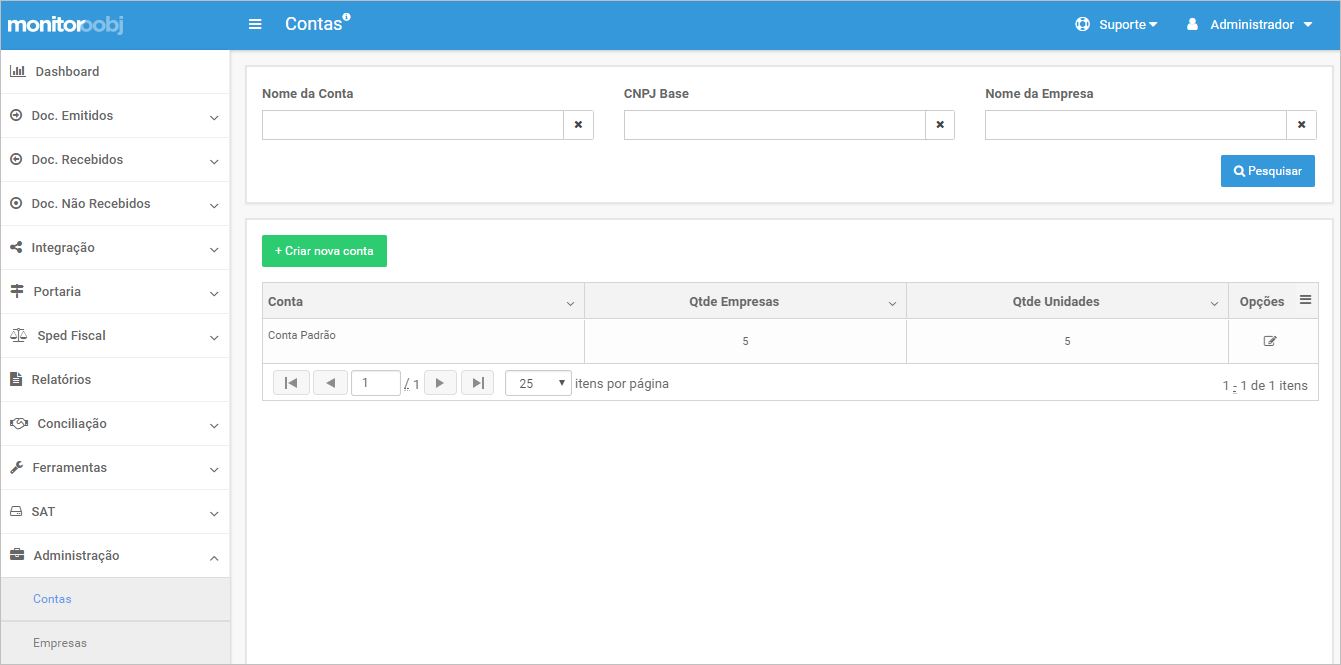Open Qtde Empresas column dropdown

[x=892, y=304]
